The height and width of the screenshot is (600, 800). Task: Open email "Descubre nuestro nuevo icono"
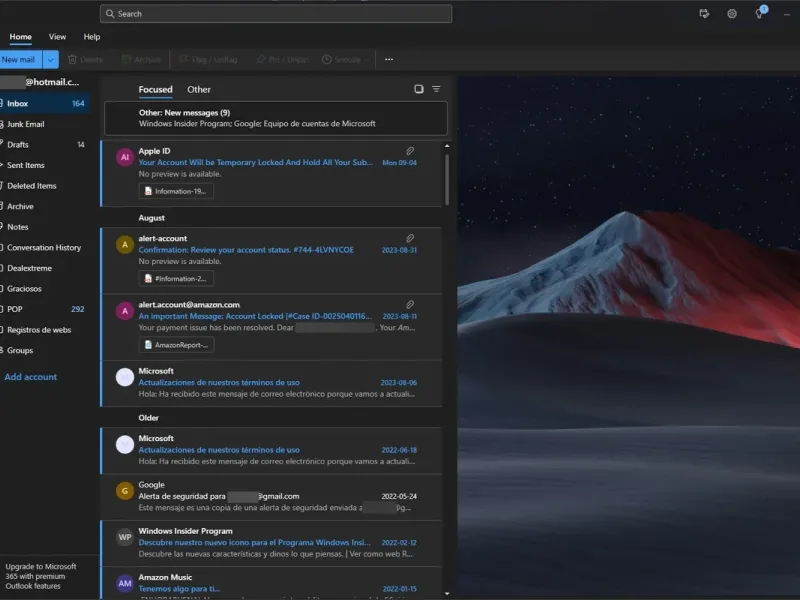click(x=272, y=543)
